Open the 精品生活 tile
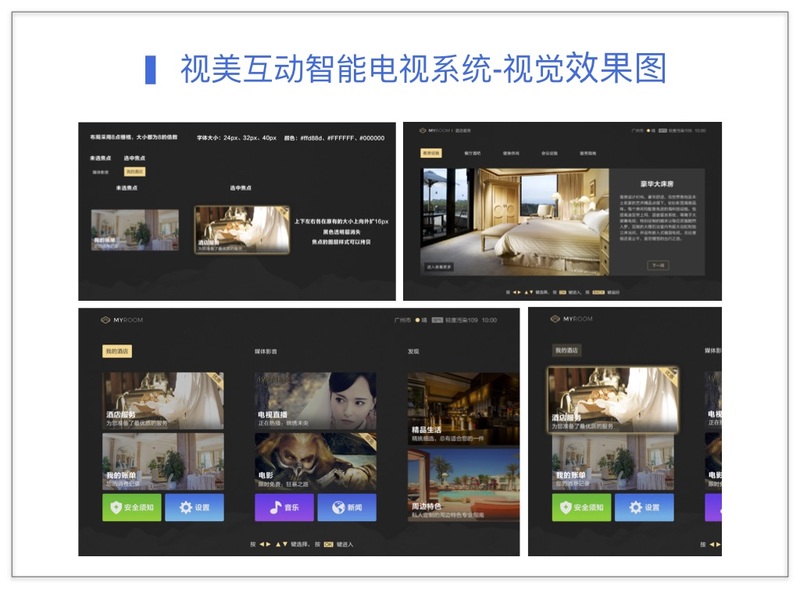This screenshot has height=600, width=800. click(463, 408)
